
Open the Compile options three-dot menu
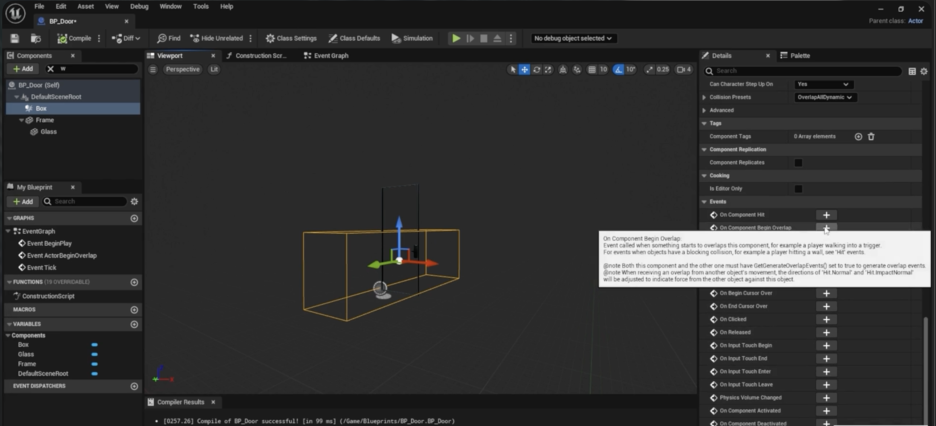click(x=99, y=38)
